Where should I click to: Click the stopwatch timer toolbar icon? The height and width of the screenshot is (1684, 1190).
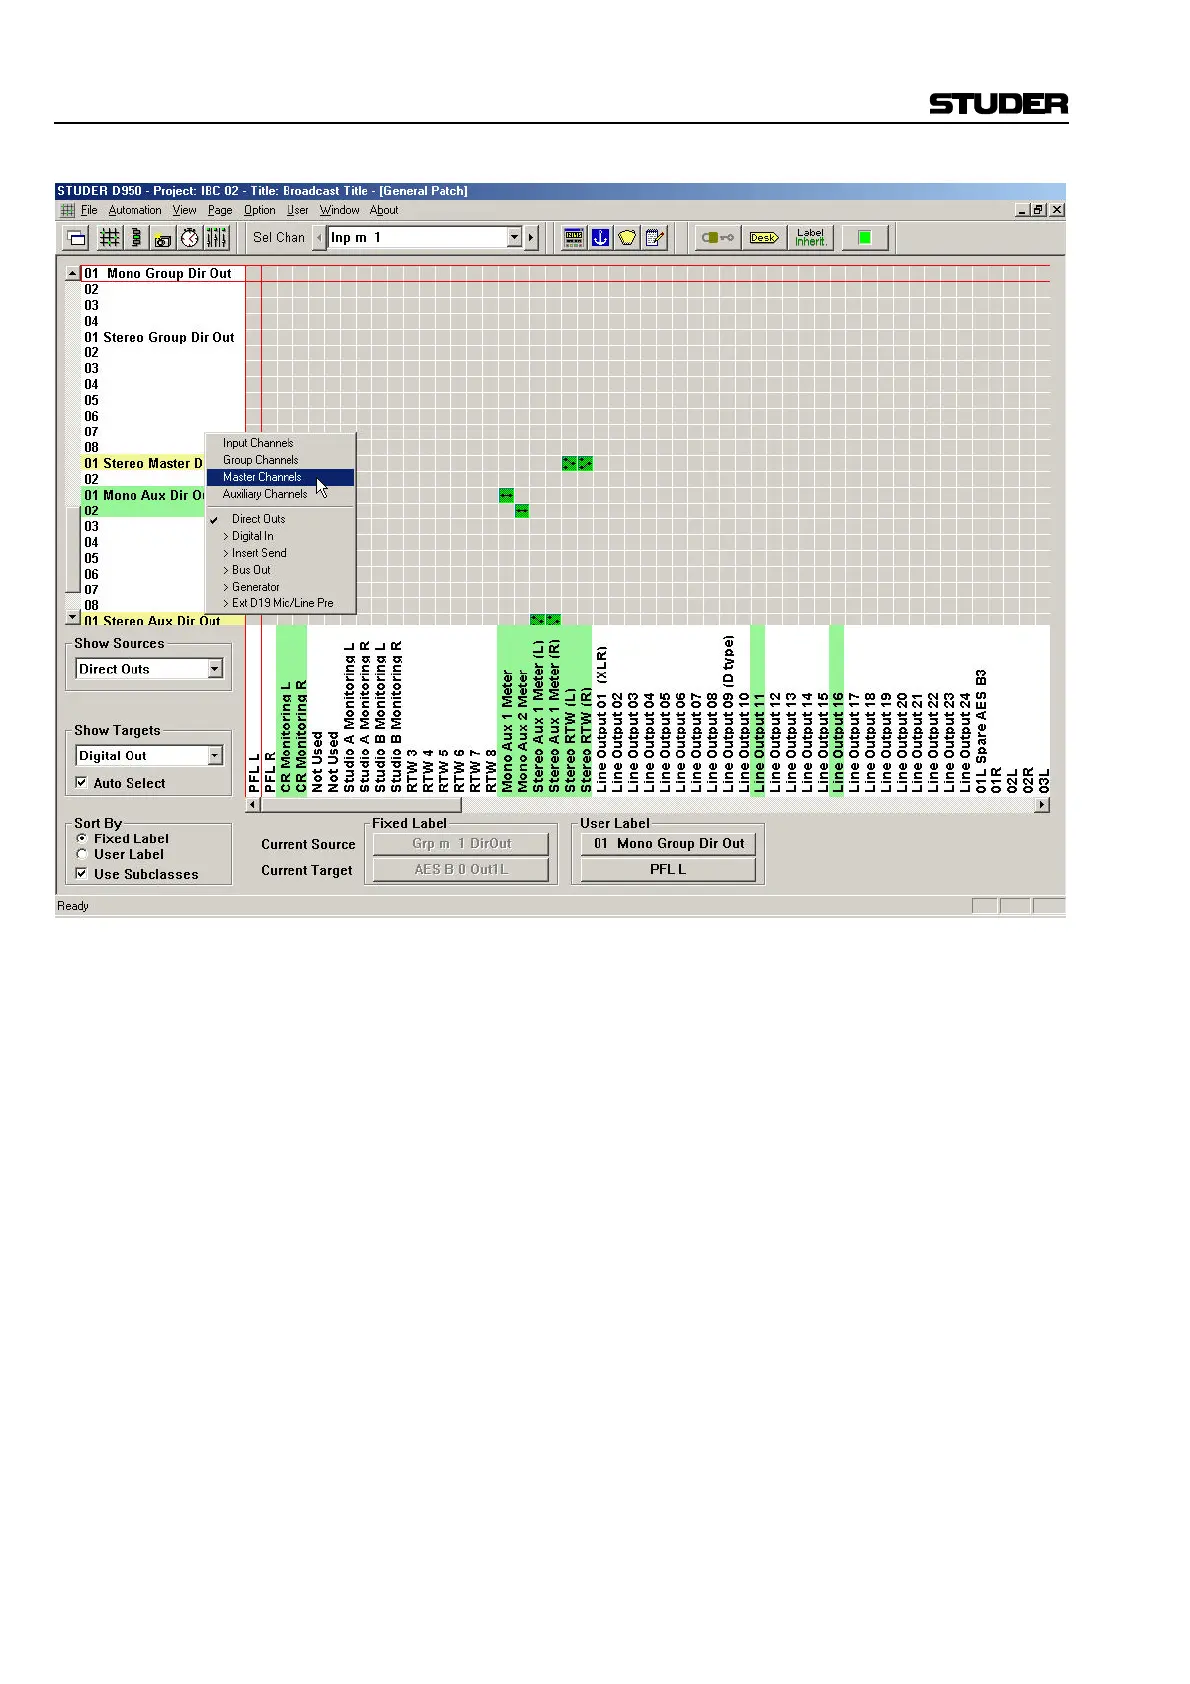[190, 238]
